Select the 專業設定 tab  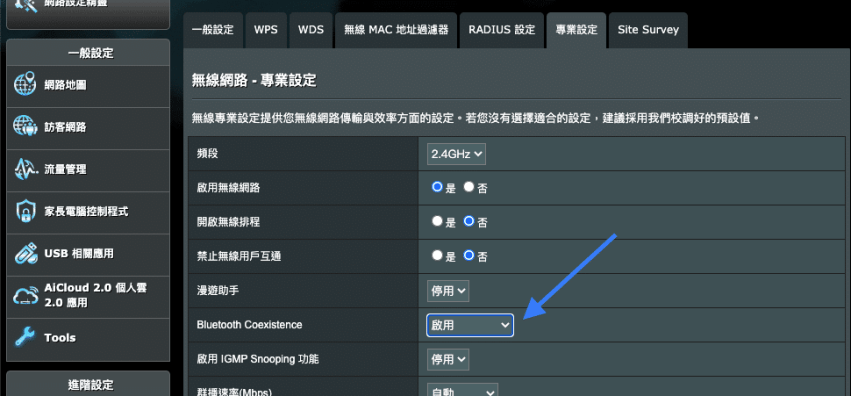[x=576, y=30]
